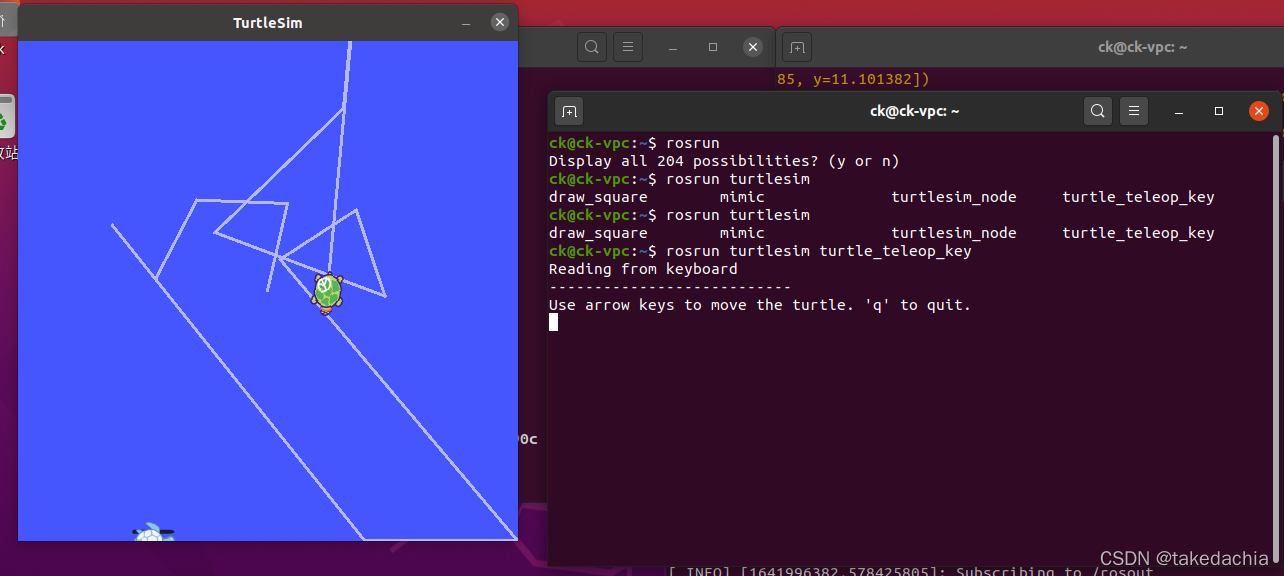
Task: Click new tab icon in the rearmost terminal
Action: [797, 47]
